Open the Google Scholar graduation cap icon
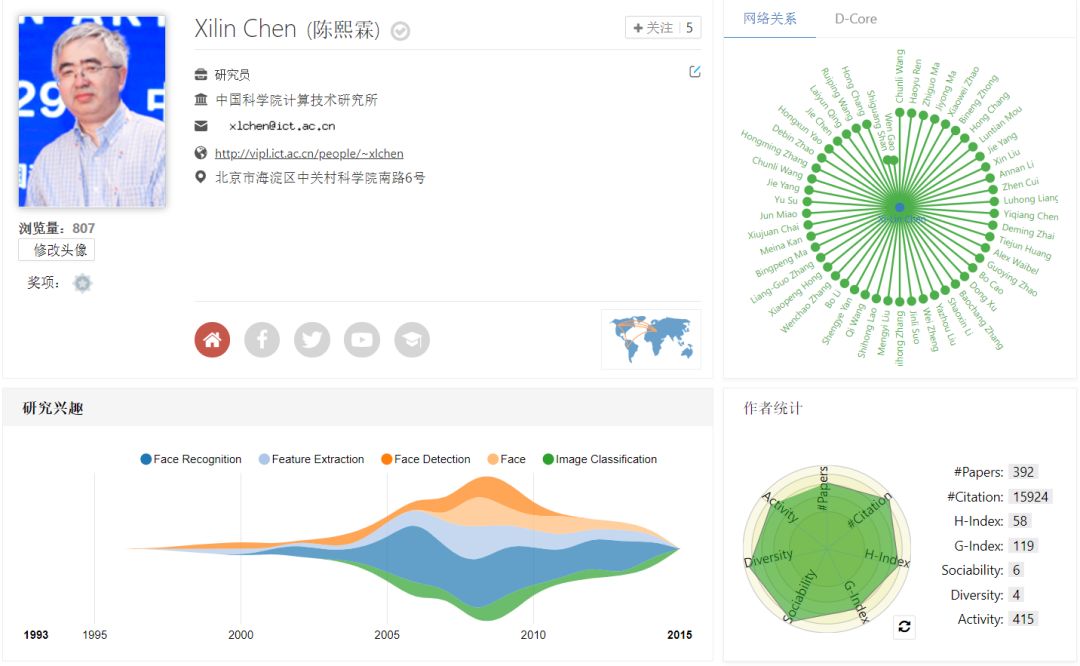This screenshot has width=1080, height=666. point(412,340)
